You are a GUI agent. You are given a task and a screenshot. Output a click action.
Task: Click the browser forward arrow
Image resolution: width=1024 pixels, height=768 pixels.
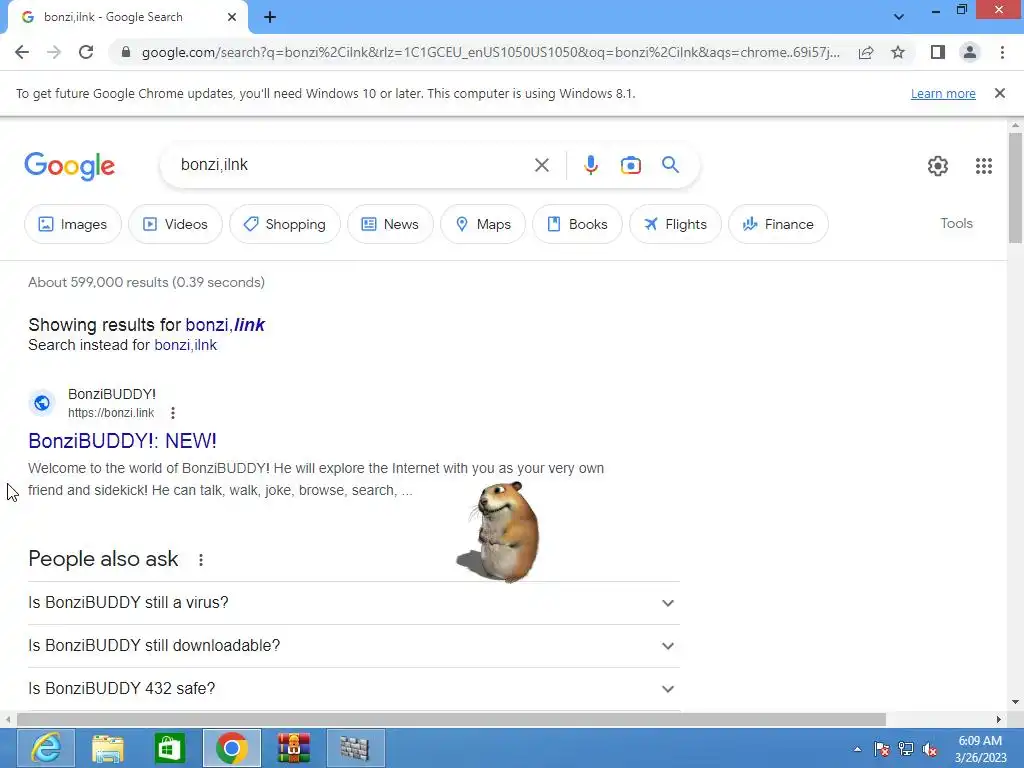click(54, 52)
